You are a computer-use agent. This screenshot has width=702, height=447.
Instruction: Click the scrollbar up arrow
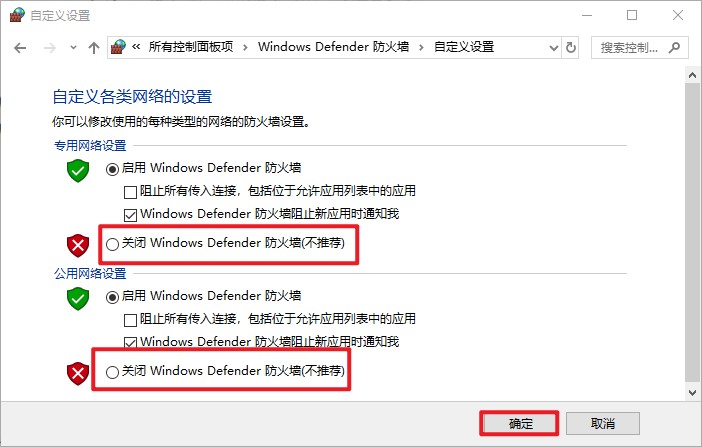coord(692,75)
